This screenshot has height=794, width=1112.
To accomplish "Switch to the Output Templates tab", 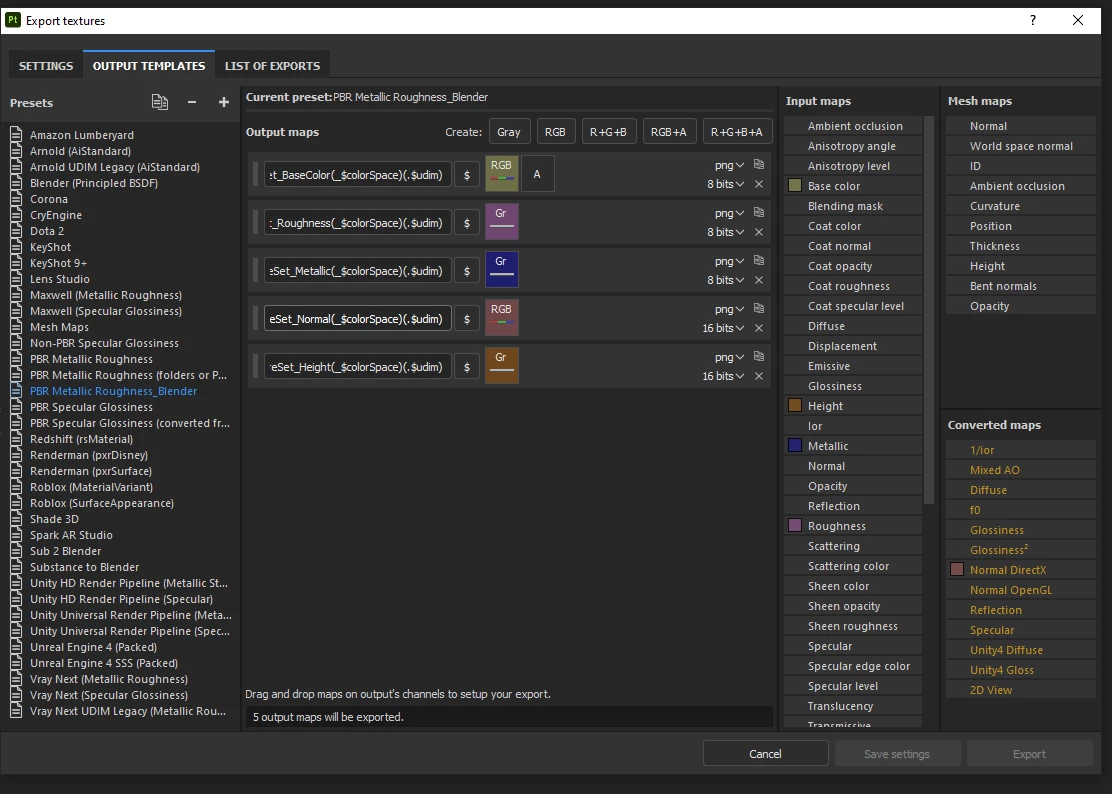I will pyautogui.click(x=149, y=65).
